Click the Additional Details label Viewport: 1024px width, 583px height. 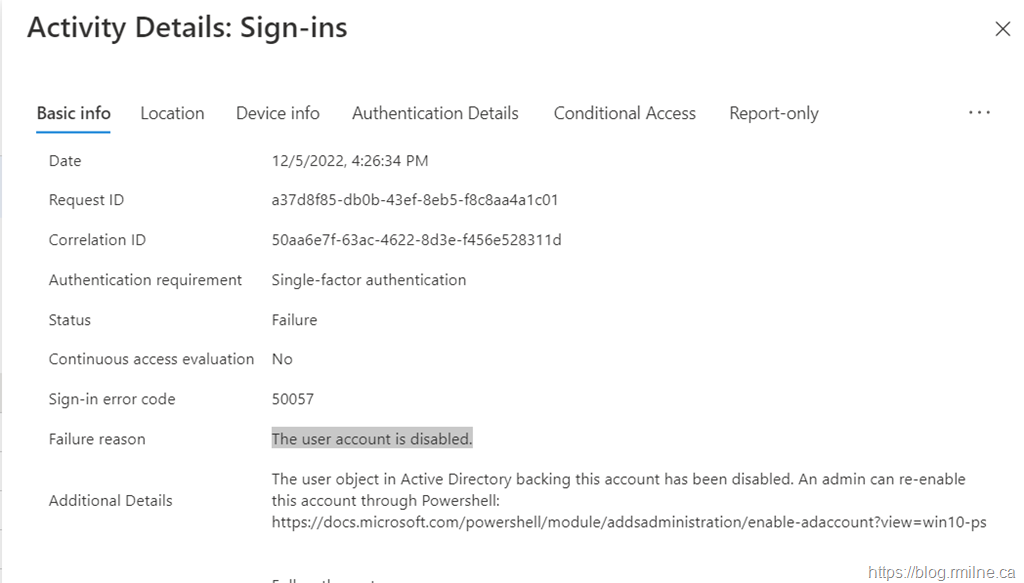click(x=110, y=500)
